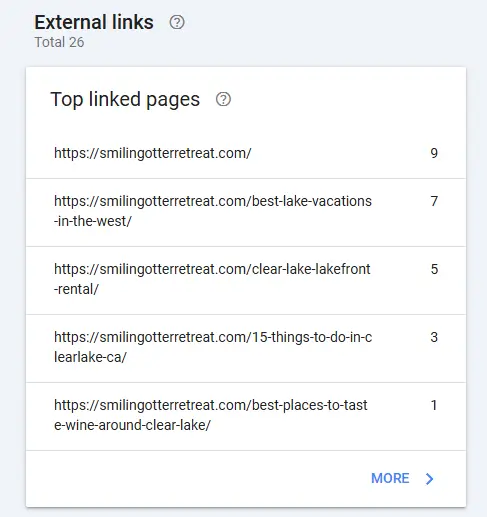
Task: Click the wrapped "learlake-ca/" URL line
Action: pyautogui.click(x=90, y=357)
